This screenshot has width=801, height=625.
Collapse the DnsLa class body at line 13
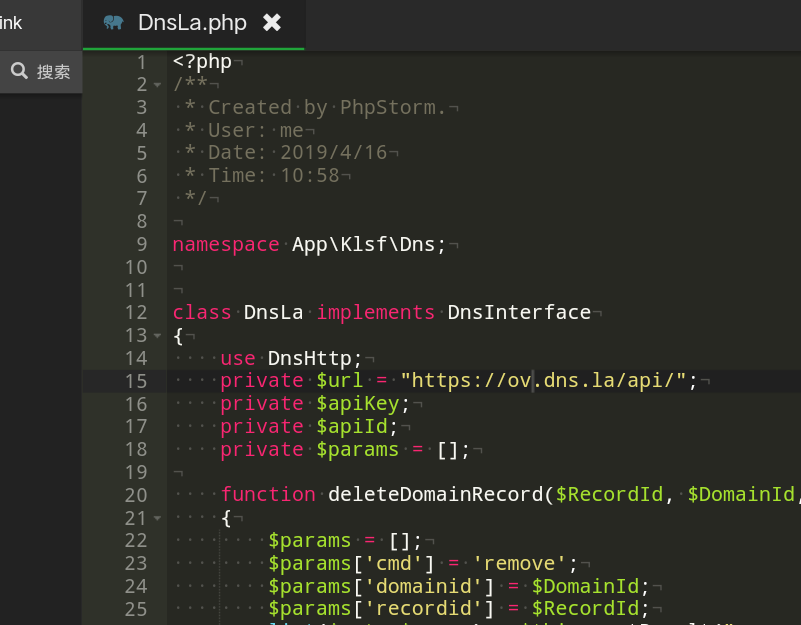click(x=157, y=336)
